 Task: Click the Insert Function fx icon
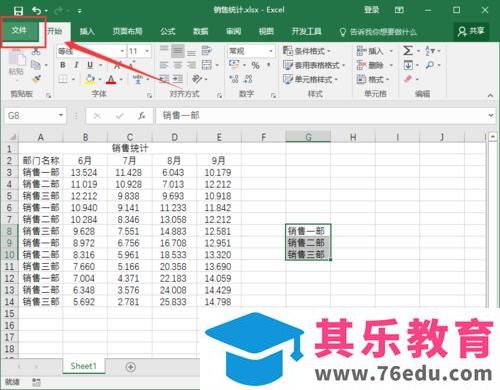click(142, 116)
